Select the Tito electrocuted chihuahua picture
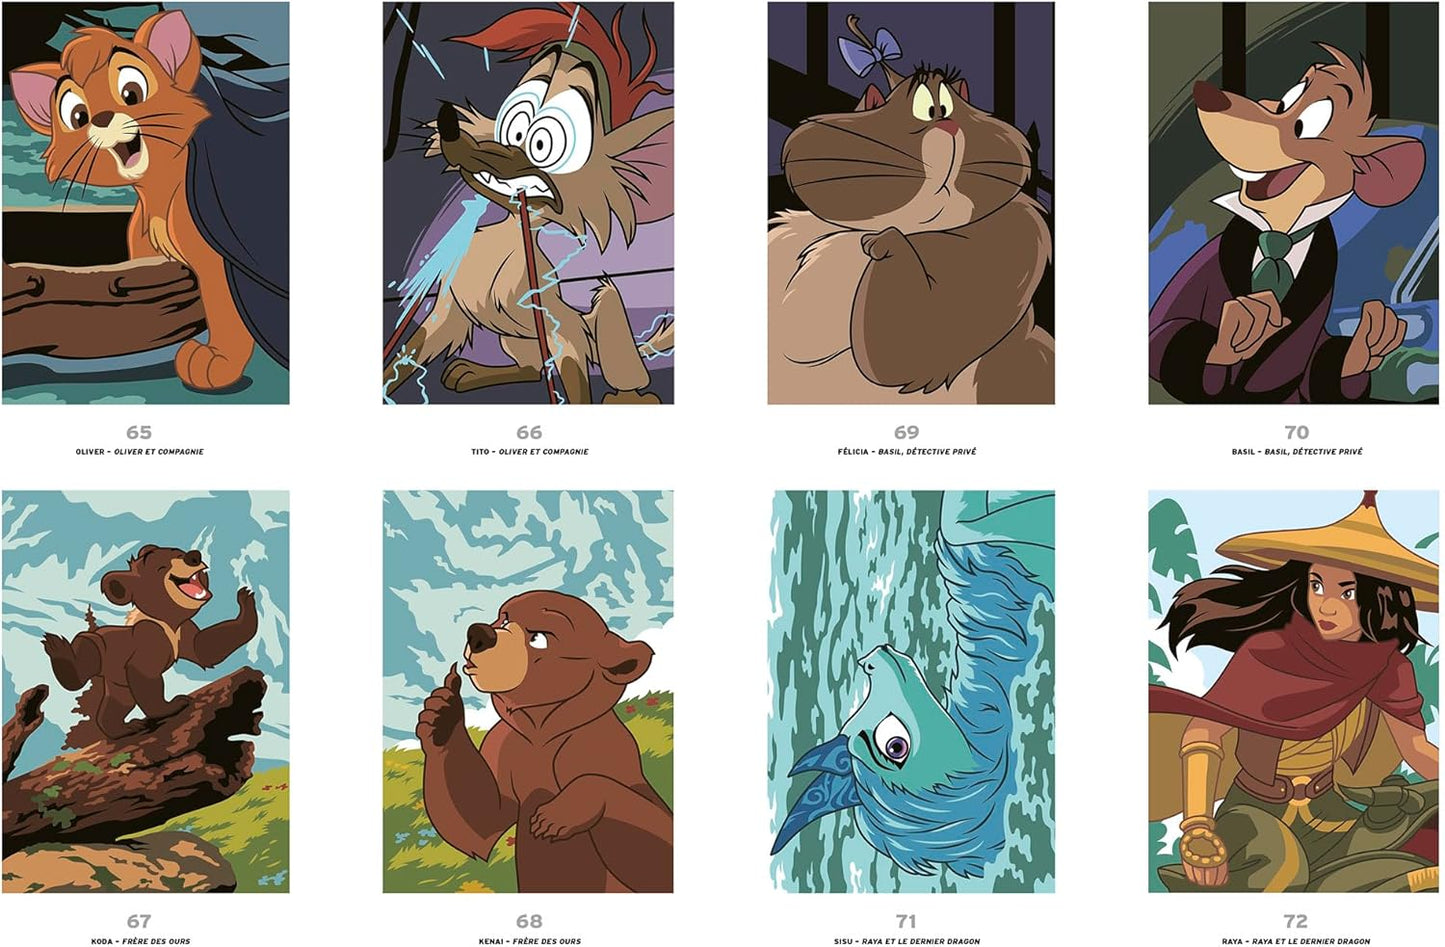Image resolution: width=1445 pixels, height=947 pixels. (528, 203)
